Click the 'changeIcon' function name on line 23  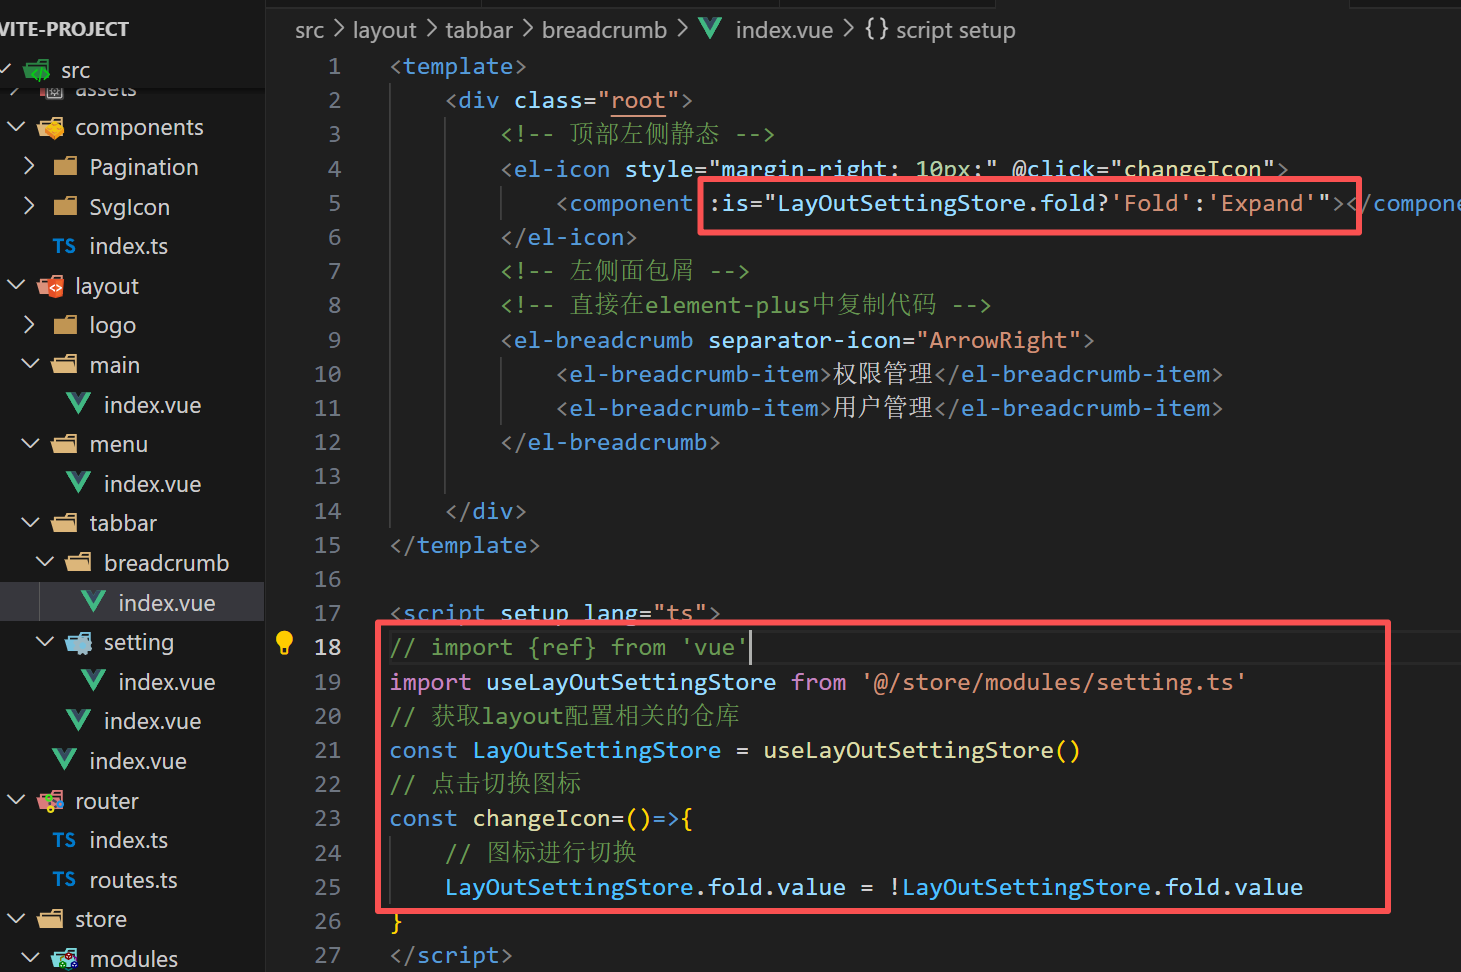(541, 818)
